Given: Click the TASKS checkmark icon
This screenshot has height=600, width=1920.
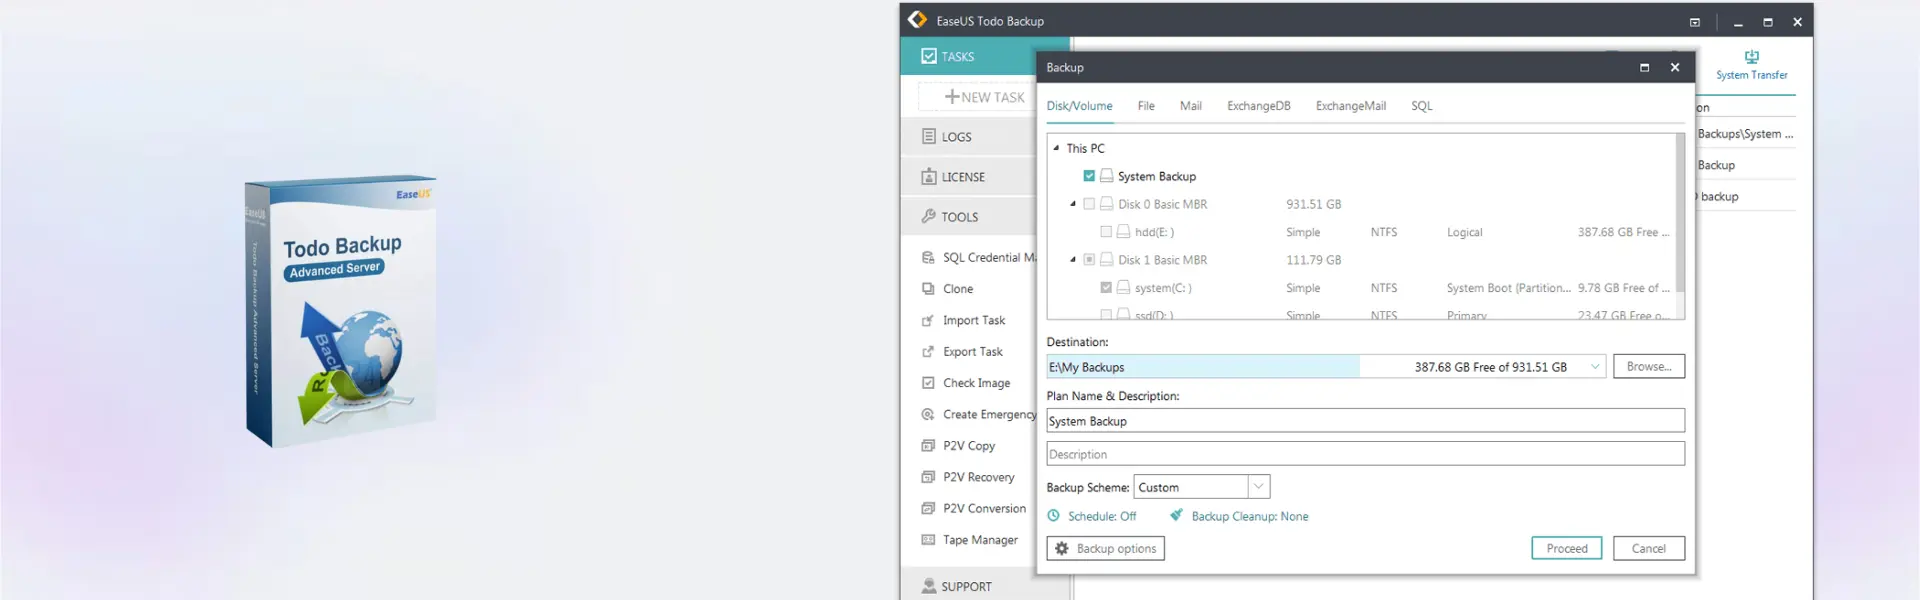Looking at the screenshot, I should [x=929, y=56].
